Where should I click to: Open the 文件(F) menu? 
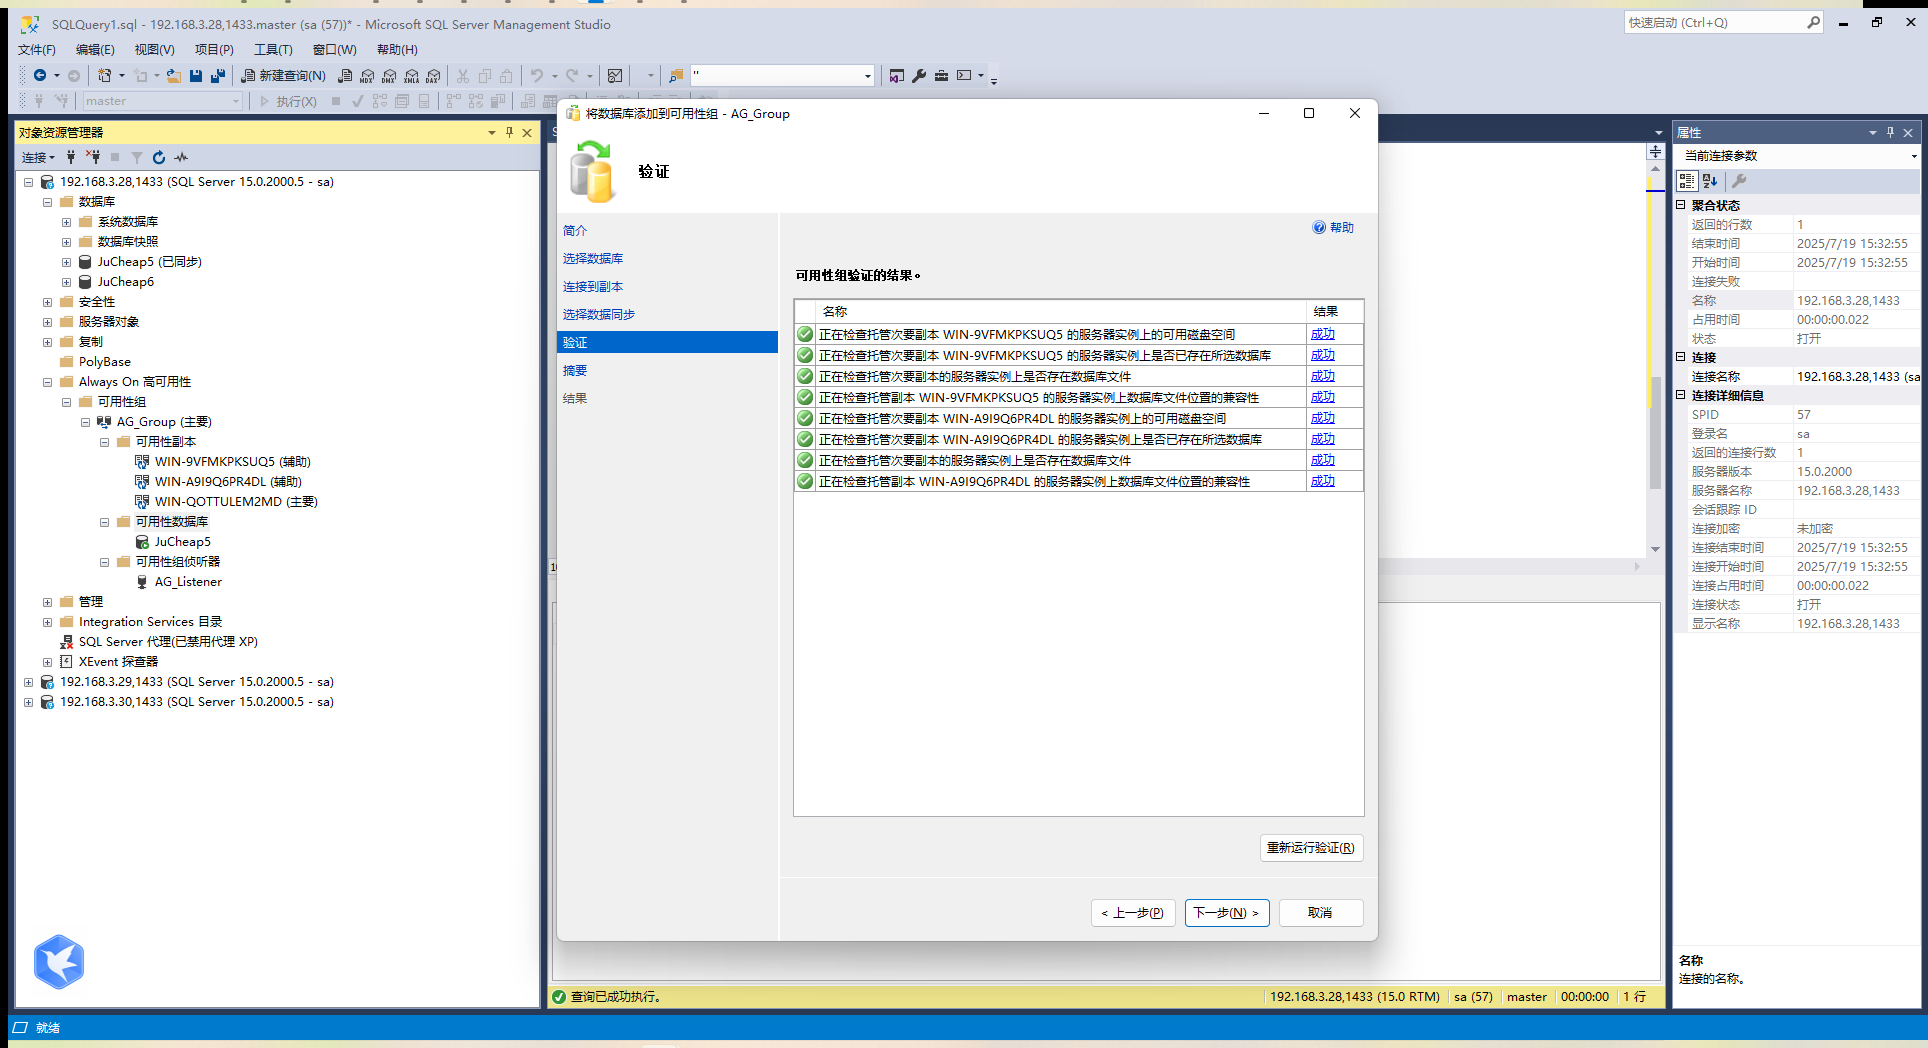37,49
